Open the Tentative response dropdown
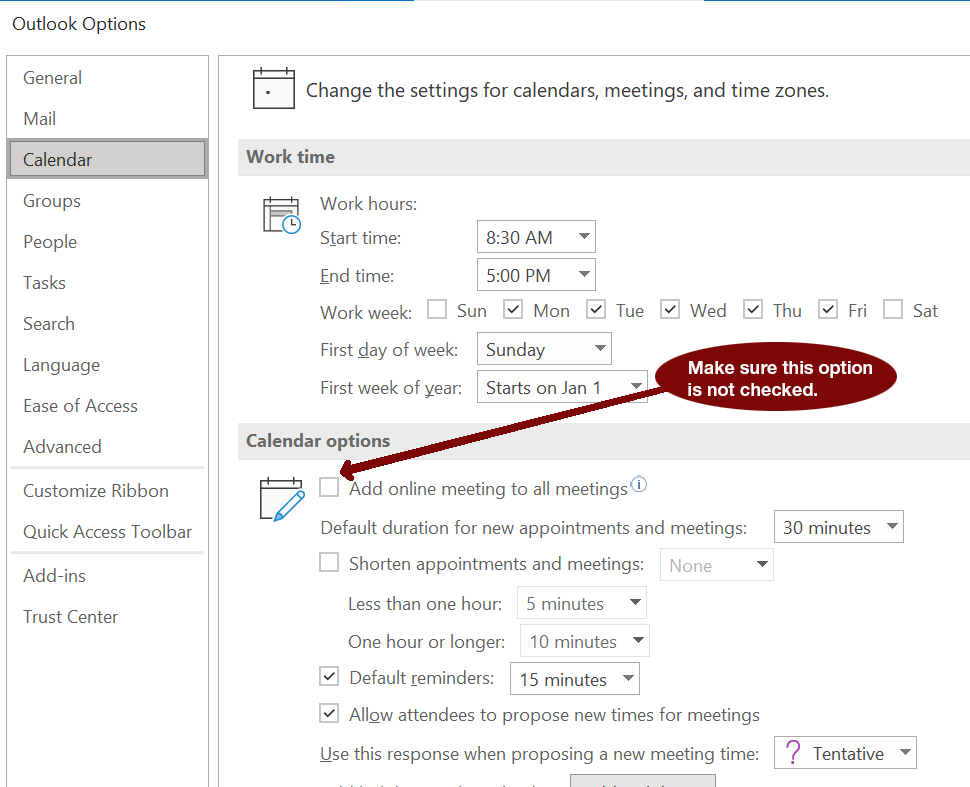Screen dimensions: 970x787 coord(845,752)
